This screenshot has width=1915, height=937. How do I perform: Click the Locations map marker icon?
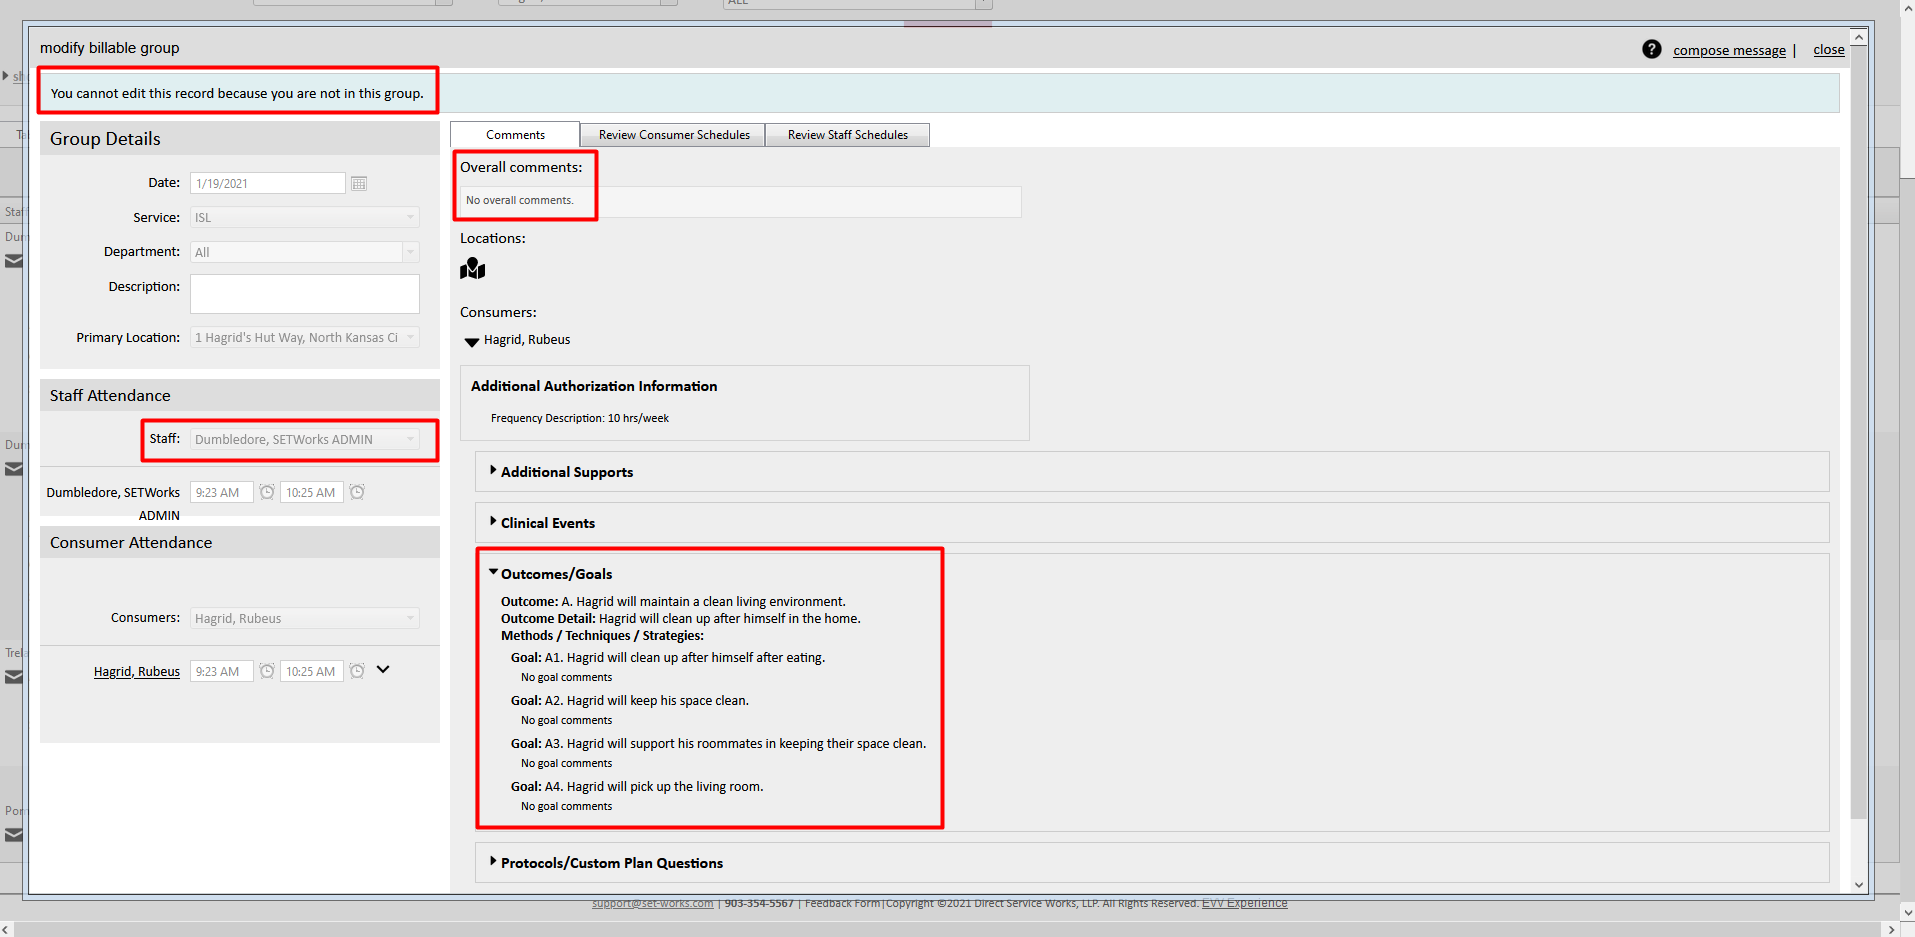(x=473, y=269)
